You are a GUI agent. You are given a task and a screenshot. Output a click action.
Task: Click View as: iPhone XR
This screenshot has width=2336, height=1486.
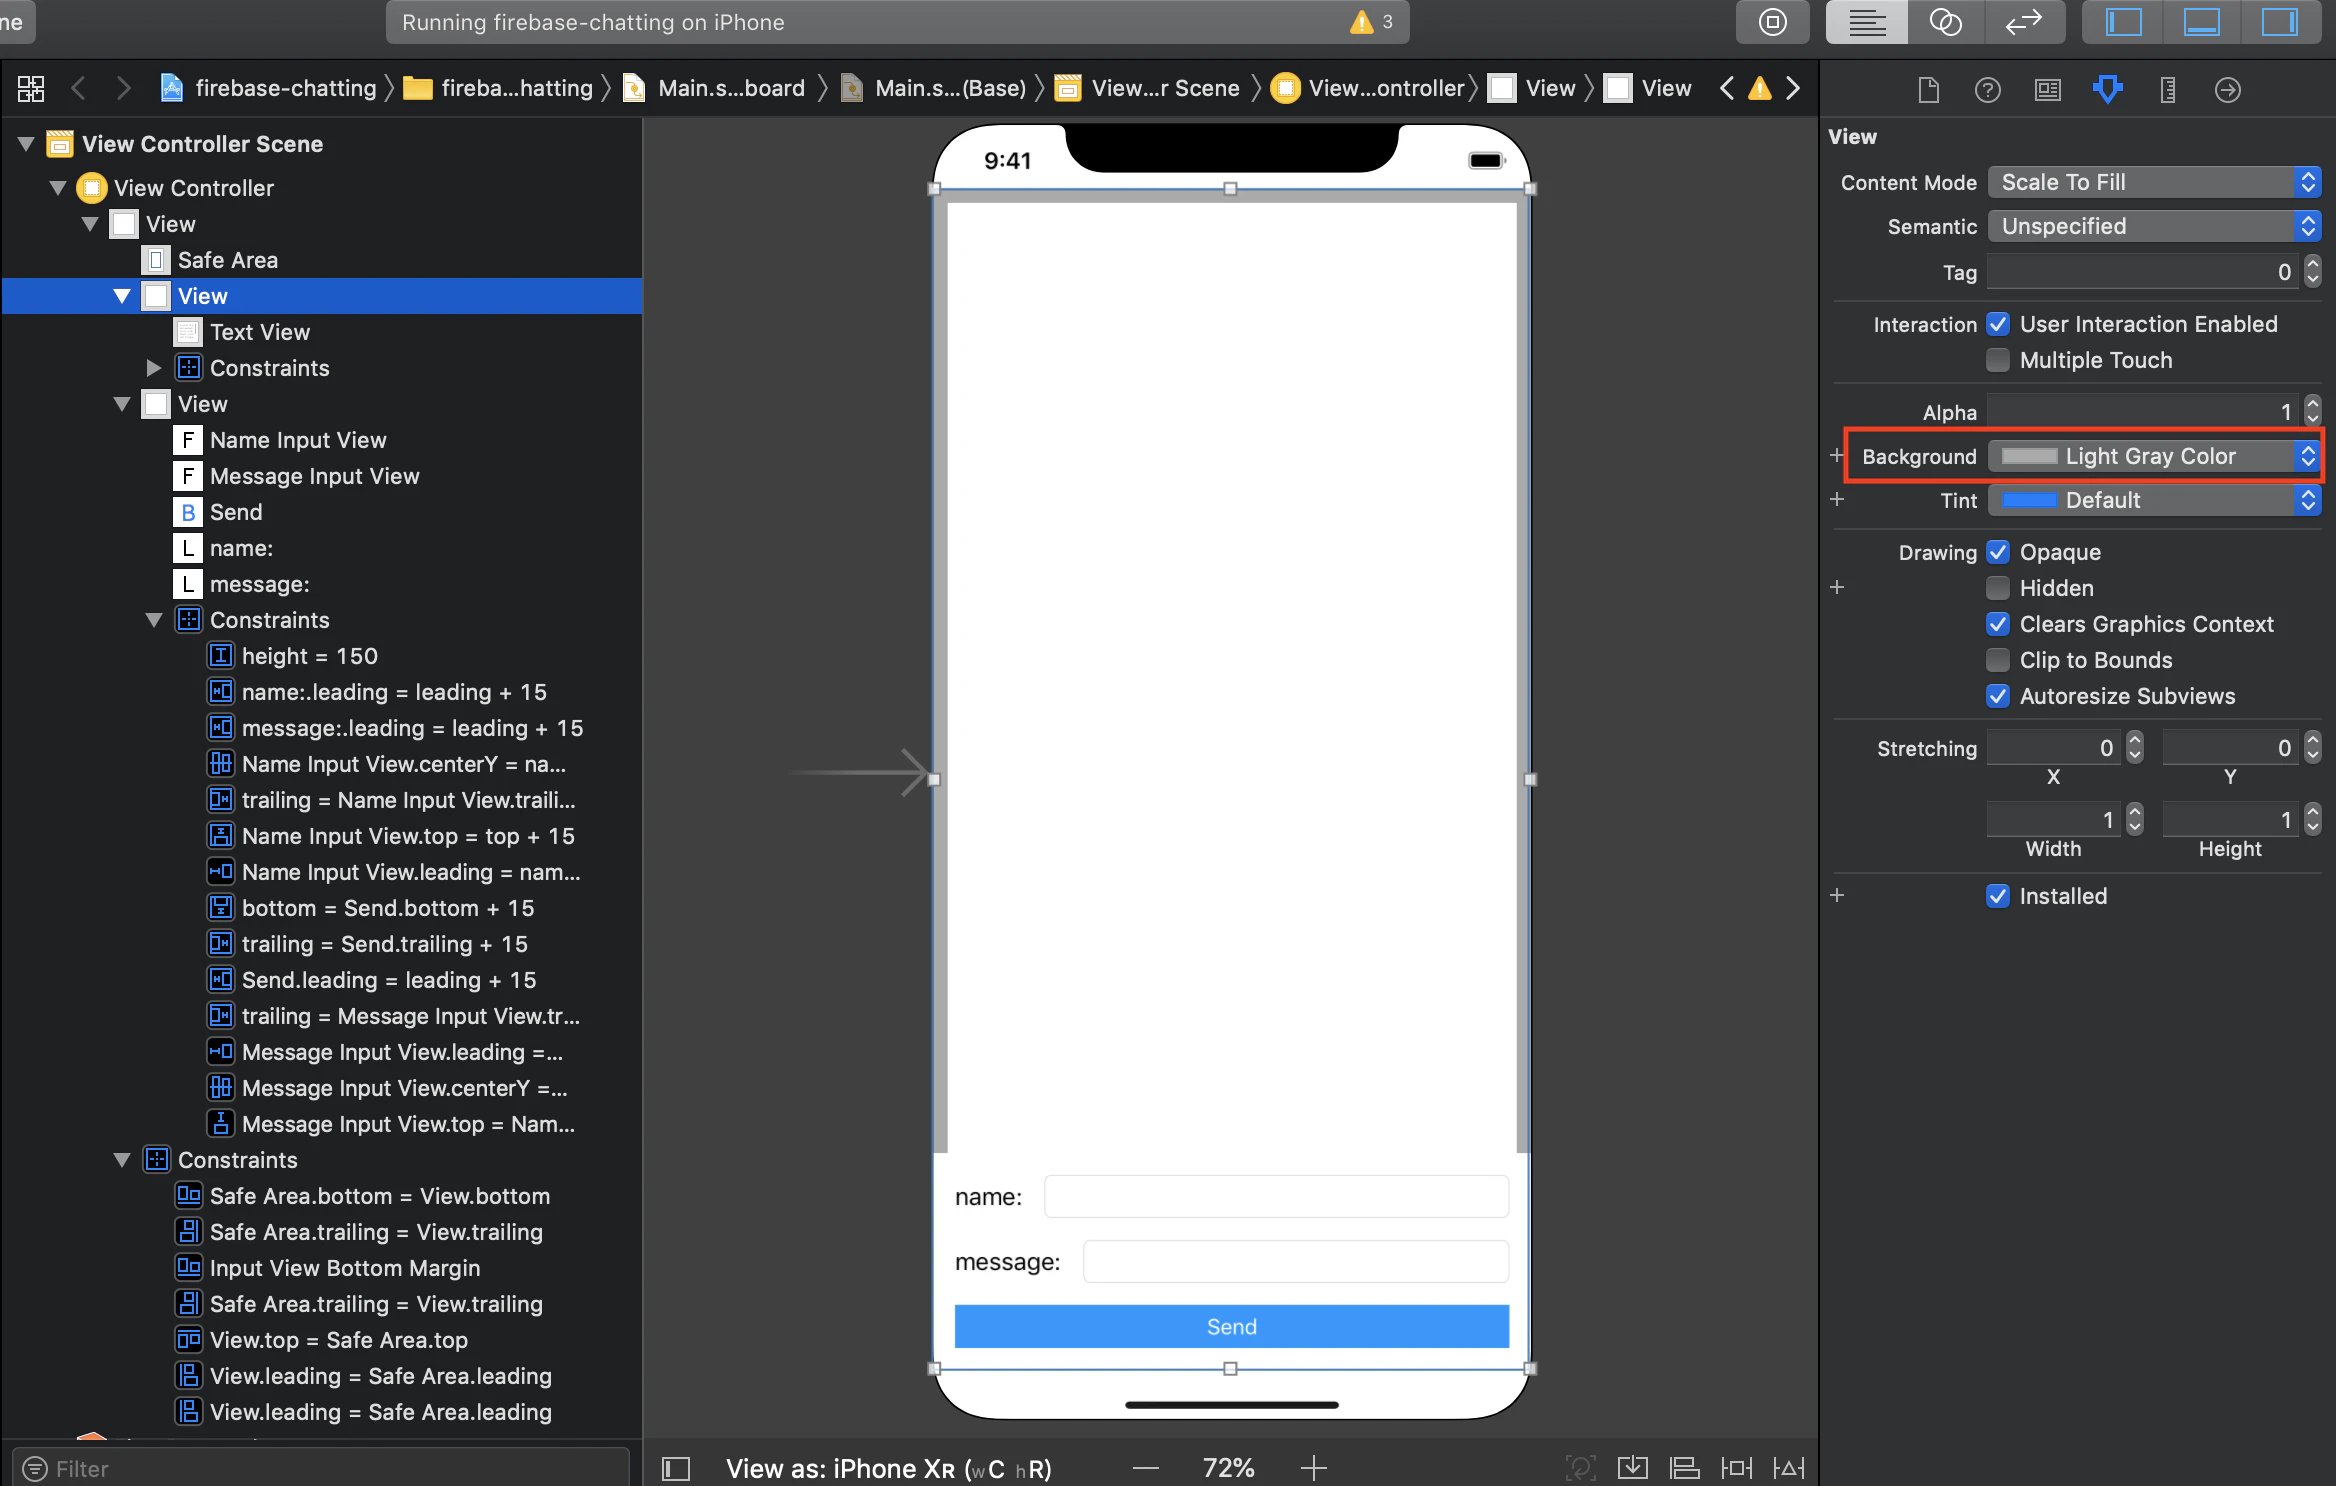[889, 1468]
